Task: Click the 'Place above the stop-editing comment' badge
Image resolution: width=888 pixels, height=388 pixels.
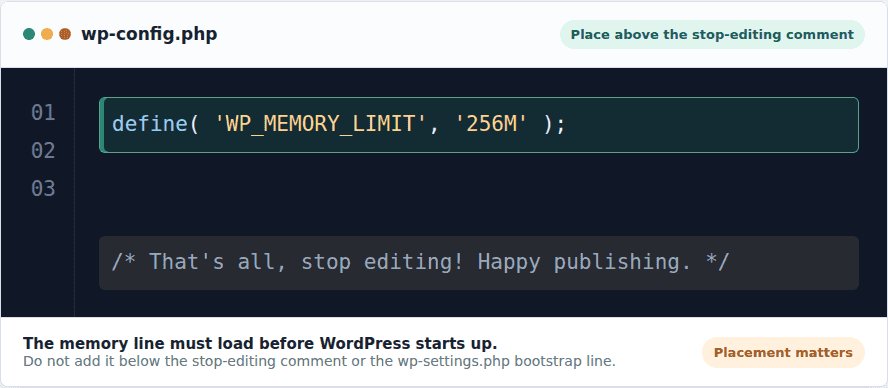Action: 712,35
